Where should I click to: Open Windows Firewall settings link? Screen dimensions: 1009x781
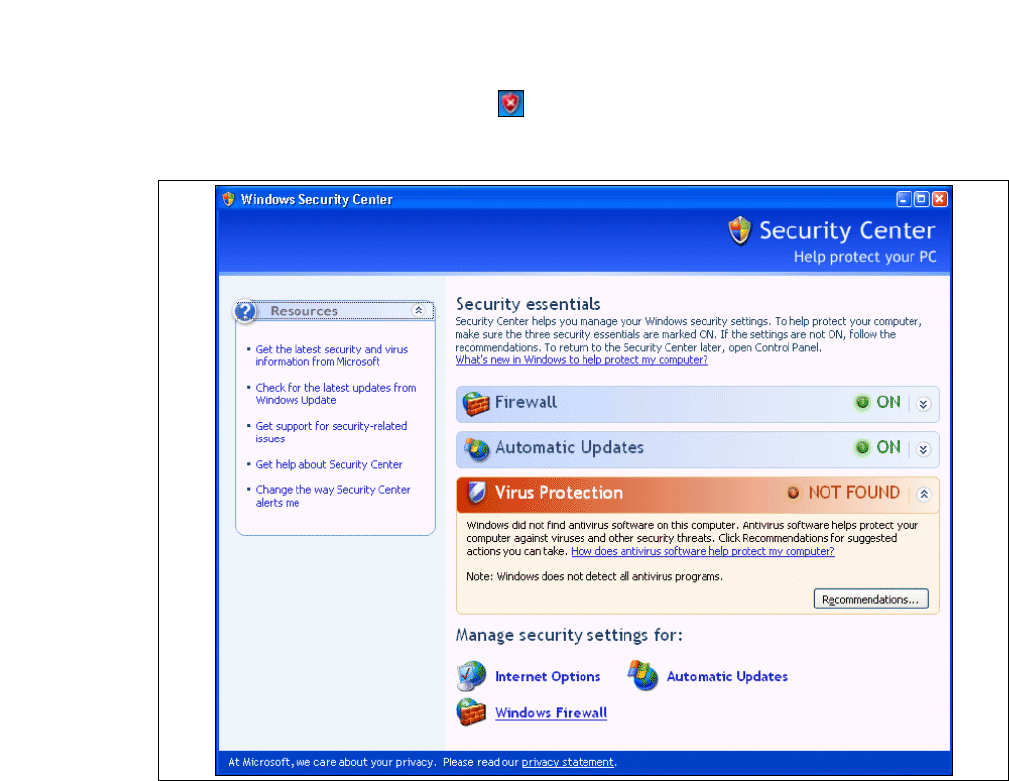tap(551, 713)
